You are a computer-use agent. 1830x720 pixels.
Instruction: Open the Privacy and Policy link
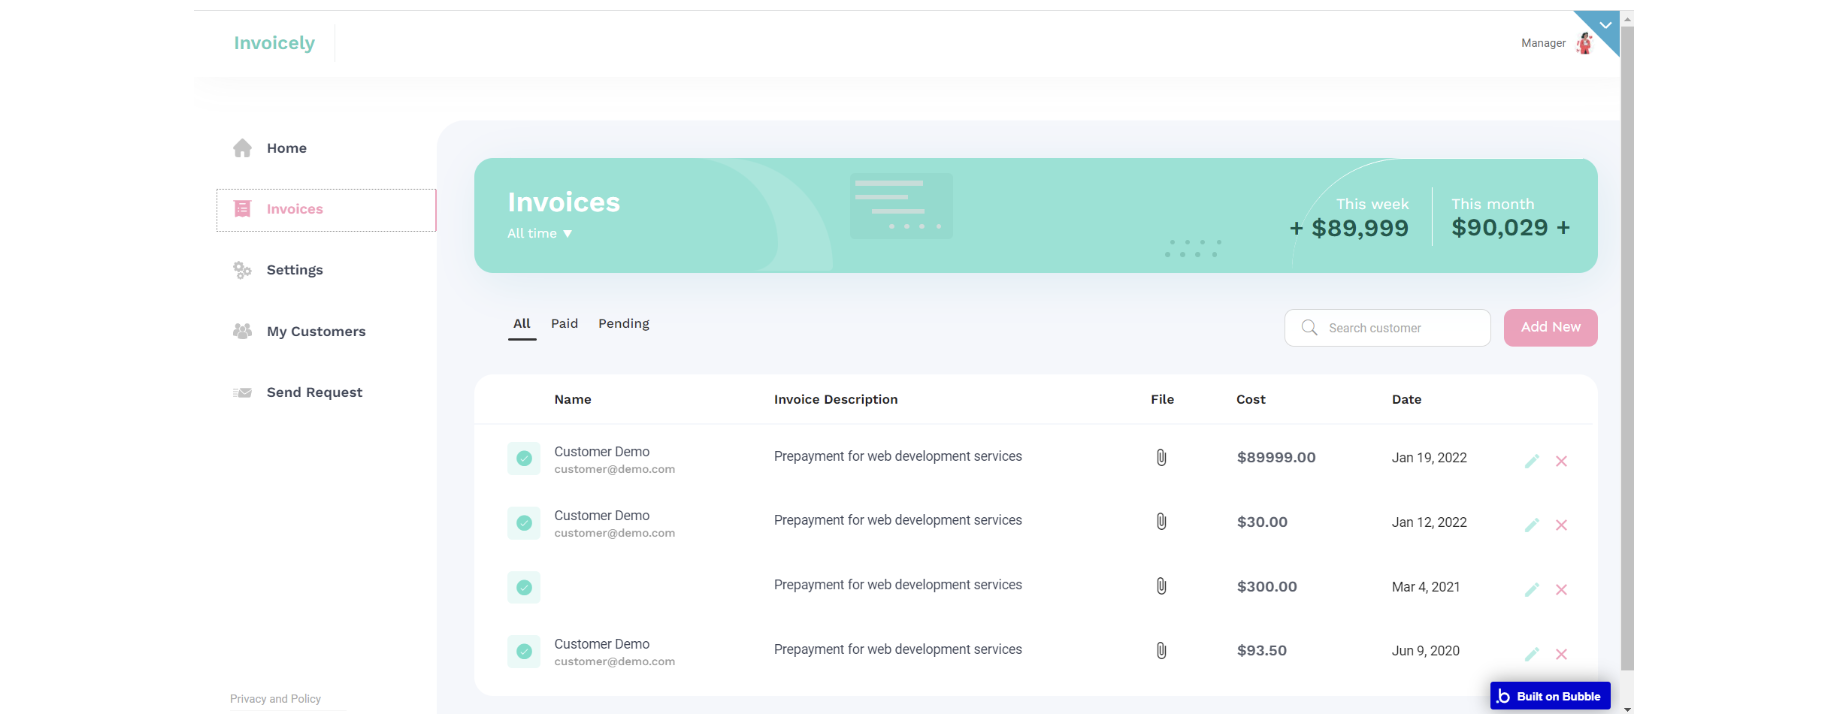tap(275, 699)
